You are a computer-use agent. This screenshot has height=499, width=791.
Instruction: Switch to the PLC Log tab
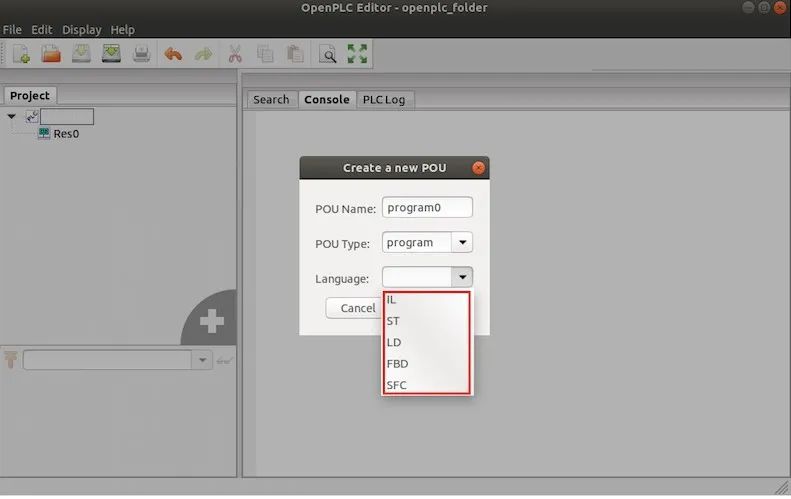[x=384, y=99]
